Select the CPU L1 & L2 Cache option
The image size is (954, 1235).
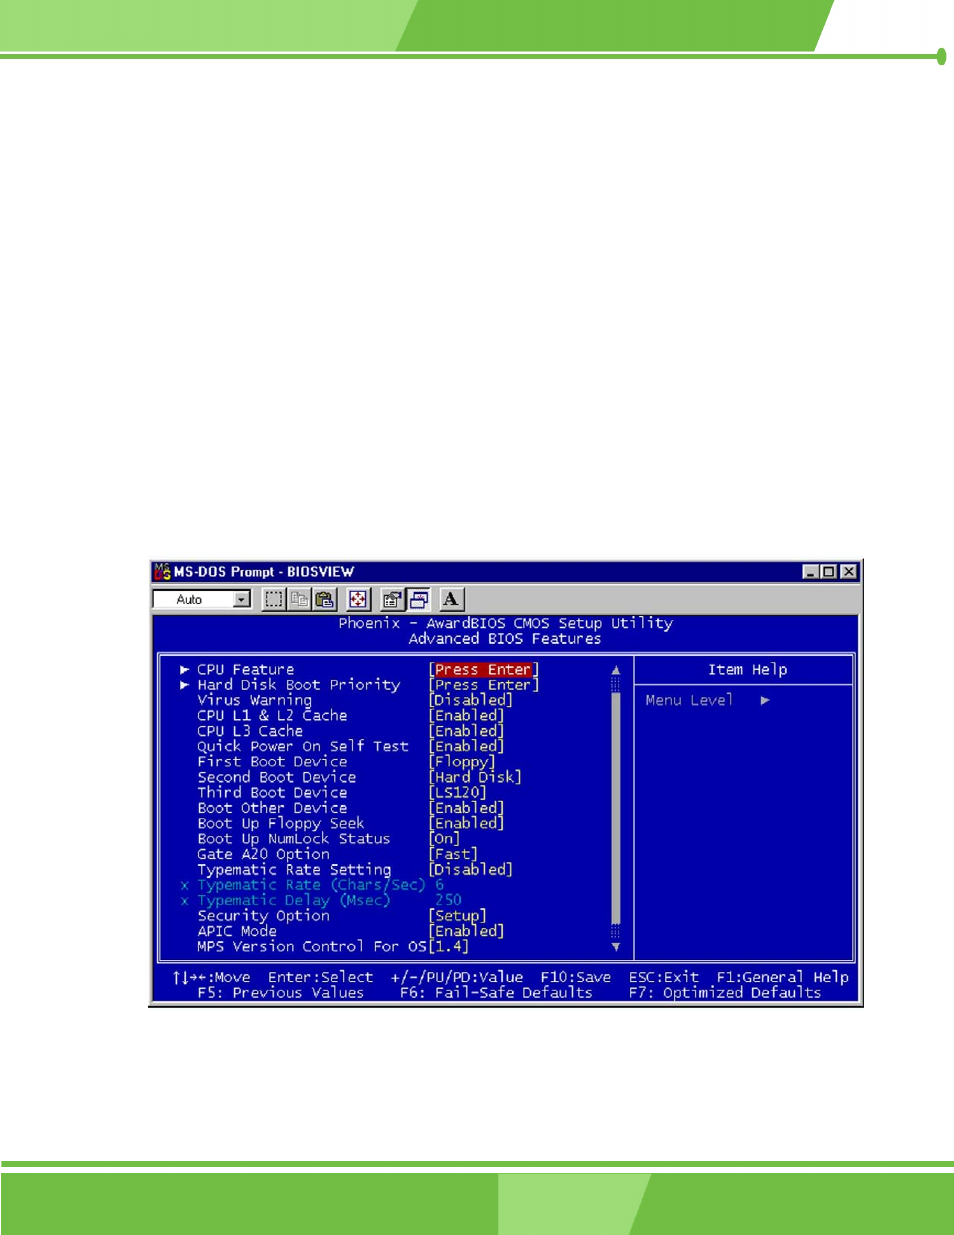click(272, 716)
